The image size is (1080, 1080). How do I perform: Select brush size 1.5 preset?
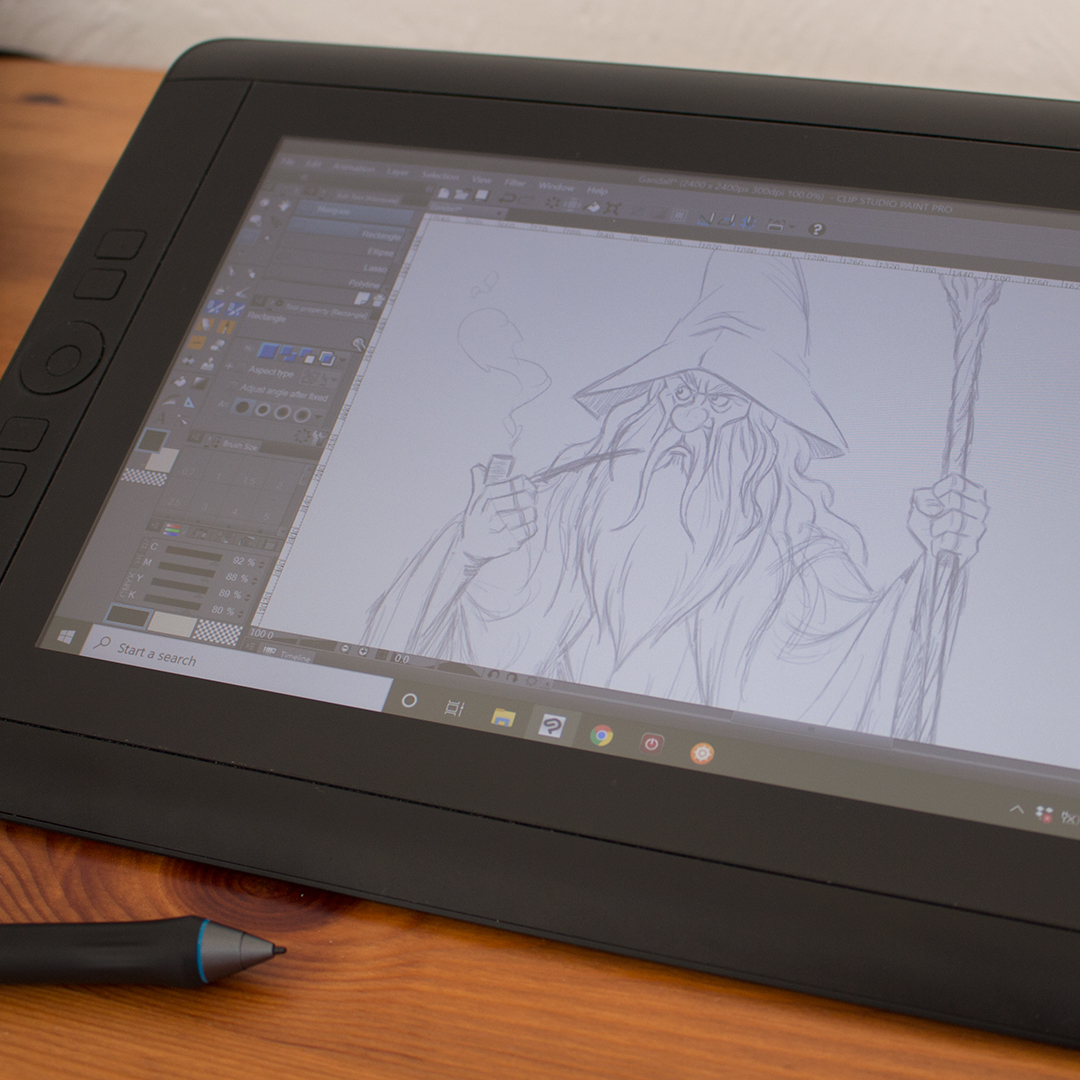point(251,481)
